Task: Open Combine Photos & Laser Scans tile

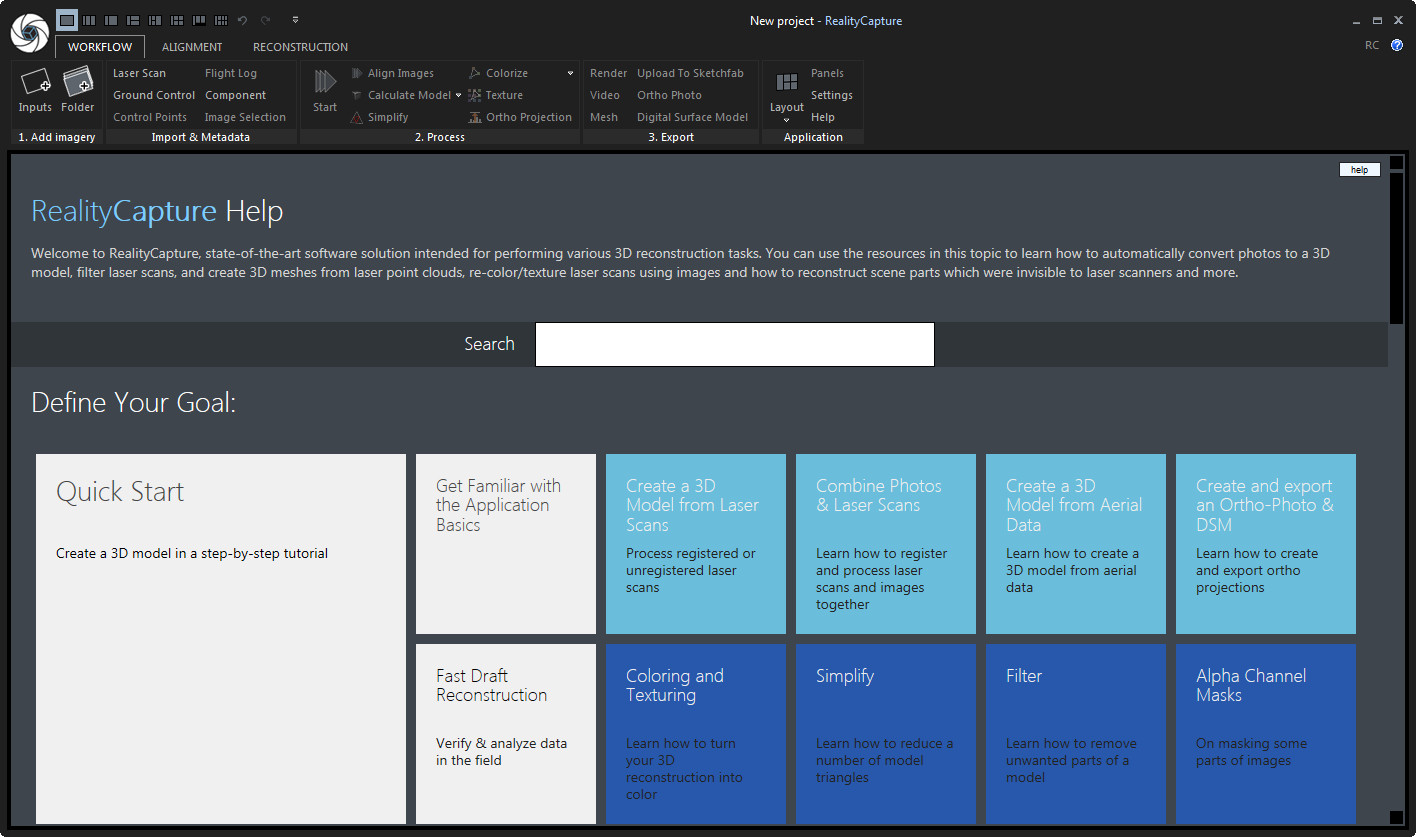Action: tap(886, 544)
